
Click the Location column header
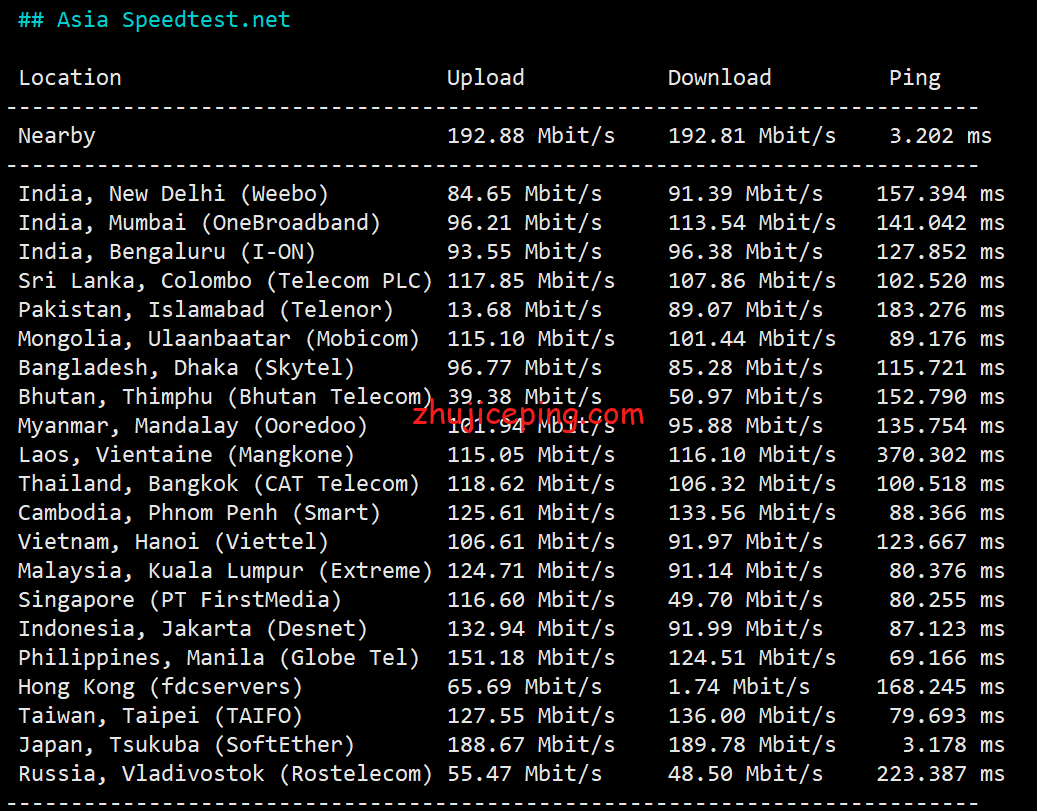pyautogui.click(x=70, y=78)
